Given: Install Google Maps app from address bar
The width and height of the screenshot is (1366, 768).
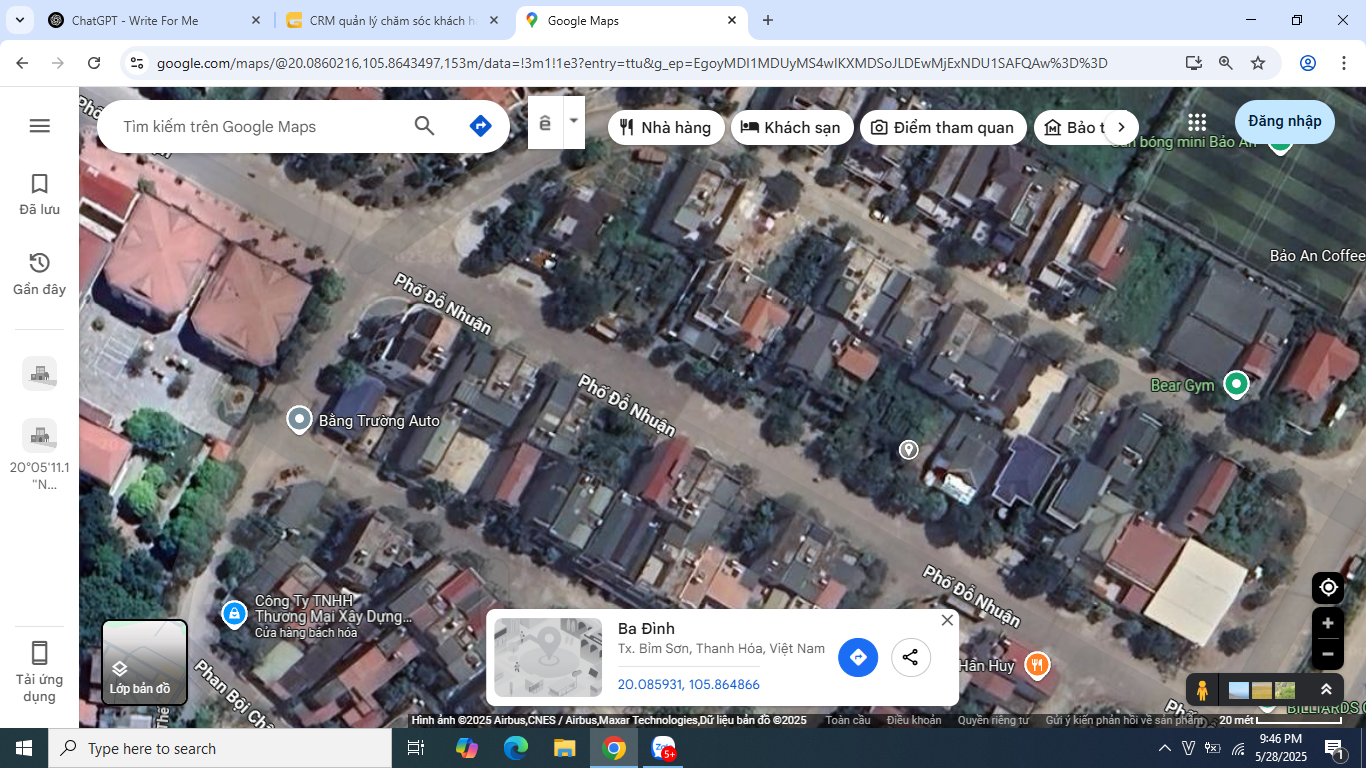Looking at the screenshot, I should (1193, 63).
